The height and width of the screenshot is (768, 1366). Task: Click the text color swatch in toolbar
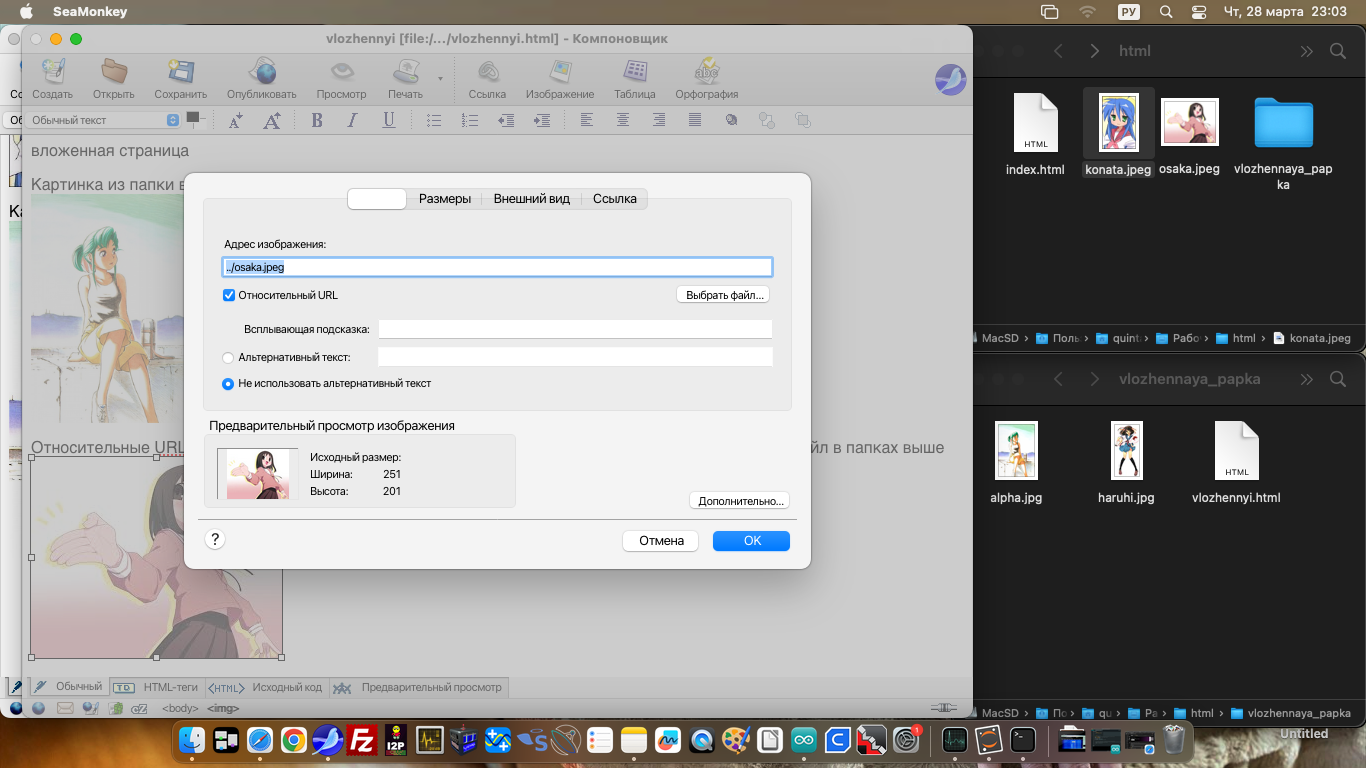tap(194, 118)
